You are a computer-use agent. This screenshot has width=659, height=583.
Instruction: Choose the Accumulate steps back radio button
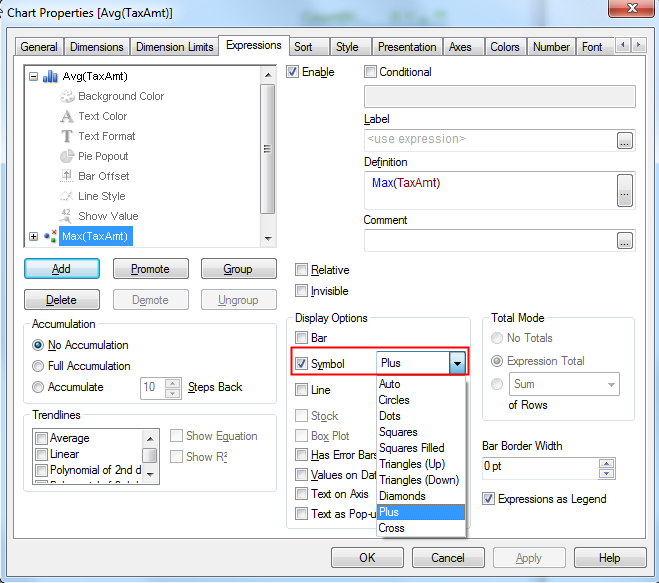[x=38, y=387]
